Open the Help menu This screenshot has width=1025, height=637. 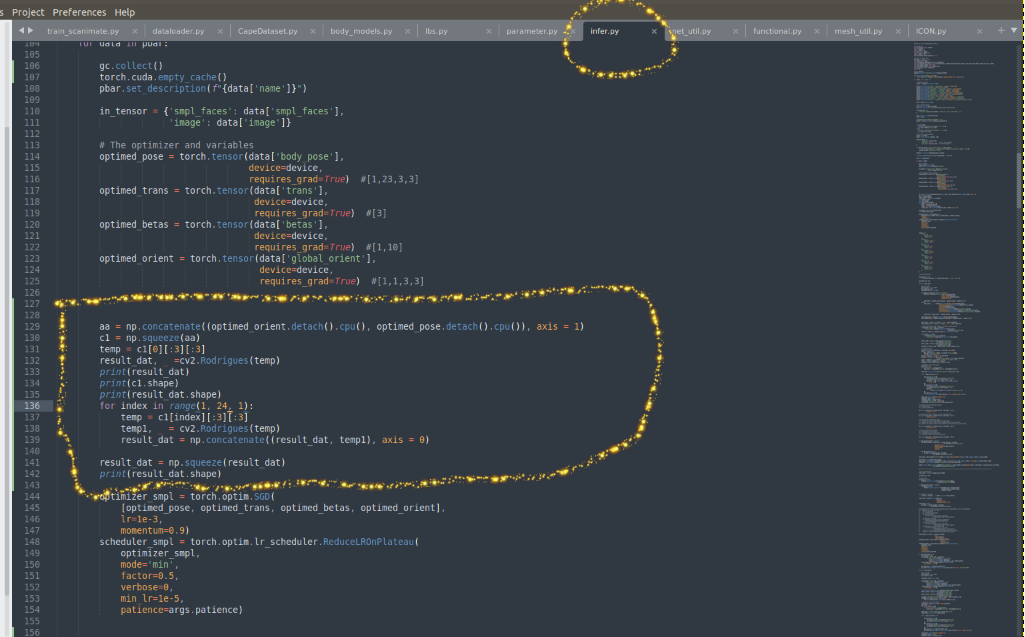tap(124, 12)
